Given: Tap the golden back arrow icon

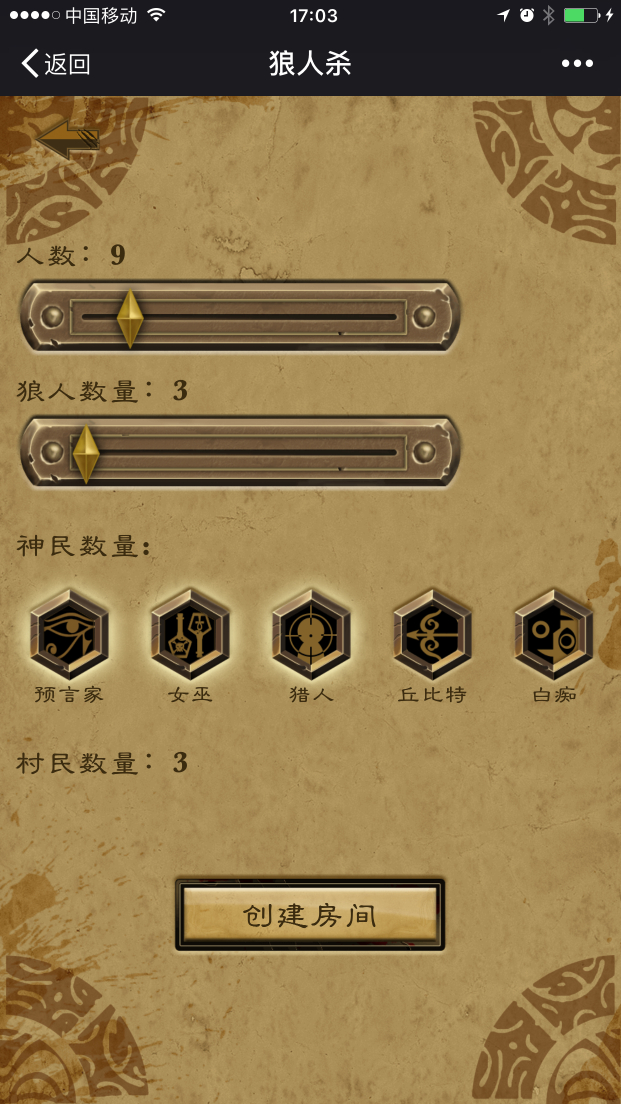Looking at the screenshot, I should [x=68, y=140].
